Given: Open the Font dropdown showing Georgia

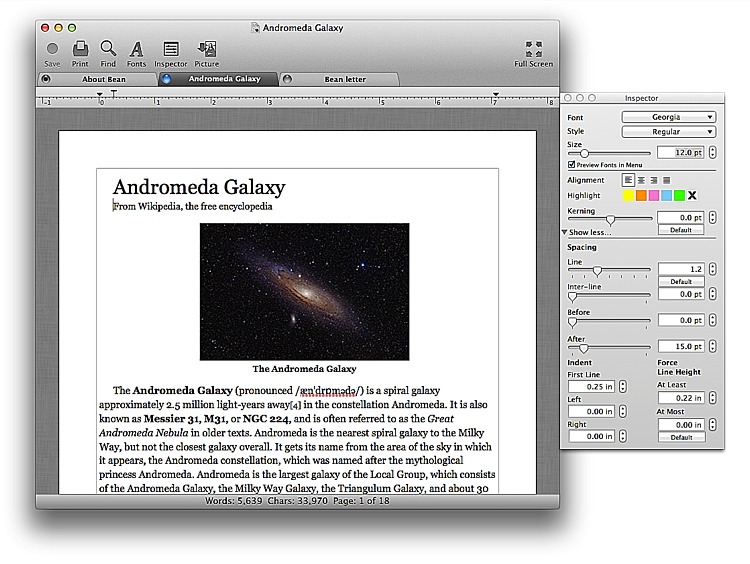Looking at the screenshot, I should (668, 117).
